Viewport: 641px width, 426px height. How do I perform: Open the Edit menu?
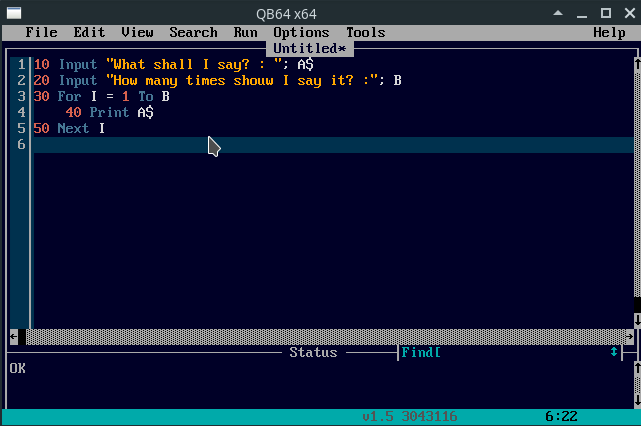point(89,32)
